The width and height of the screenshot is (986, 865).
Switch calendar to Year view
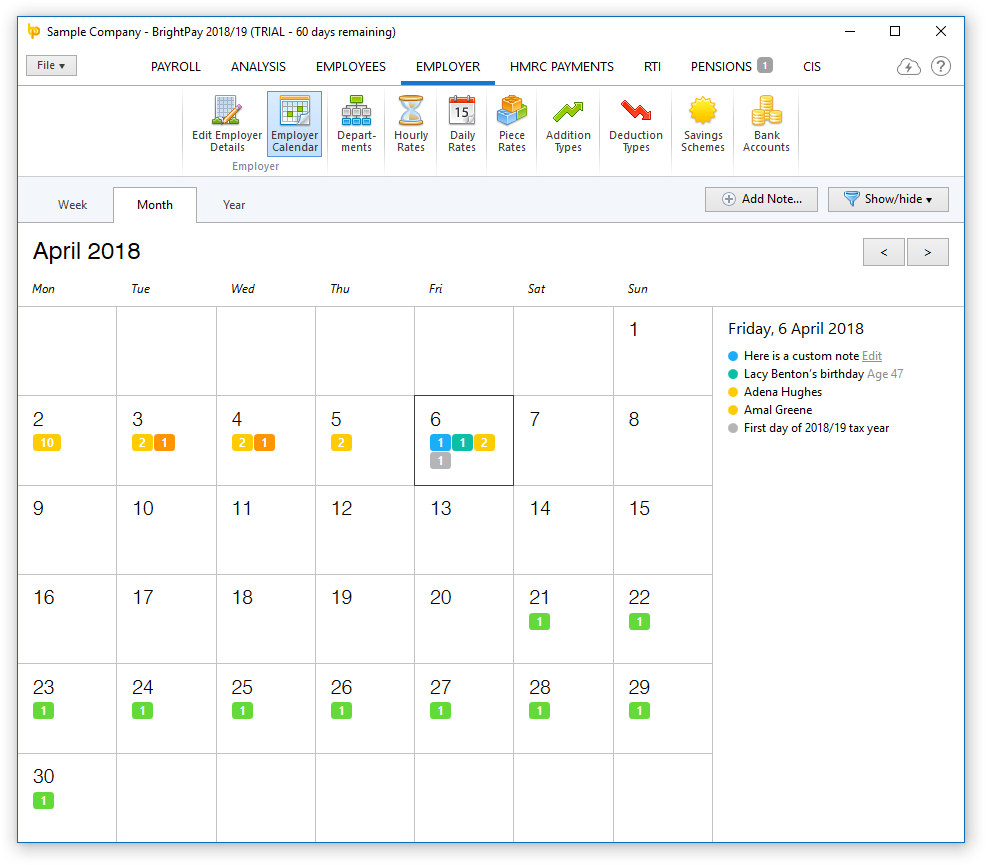(x=234, y=205)
